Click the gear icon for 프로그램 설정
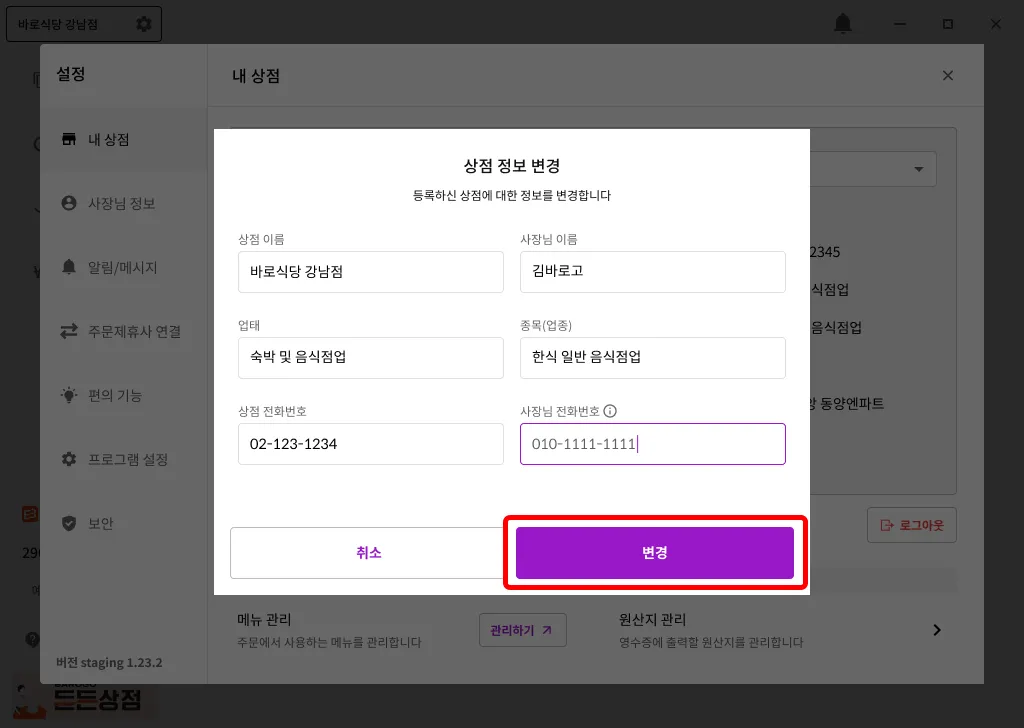1024x728 pixels. [x=69, y=459]
